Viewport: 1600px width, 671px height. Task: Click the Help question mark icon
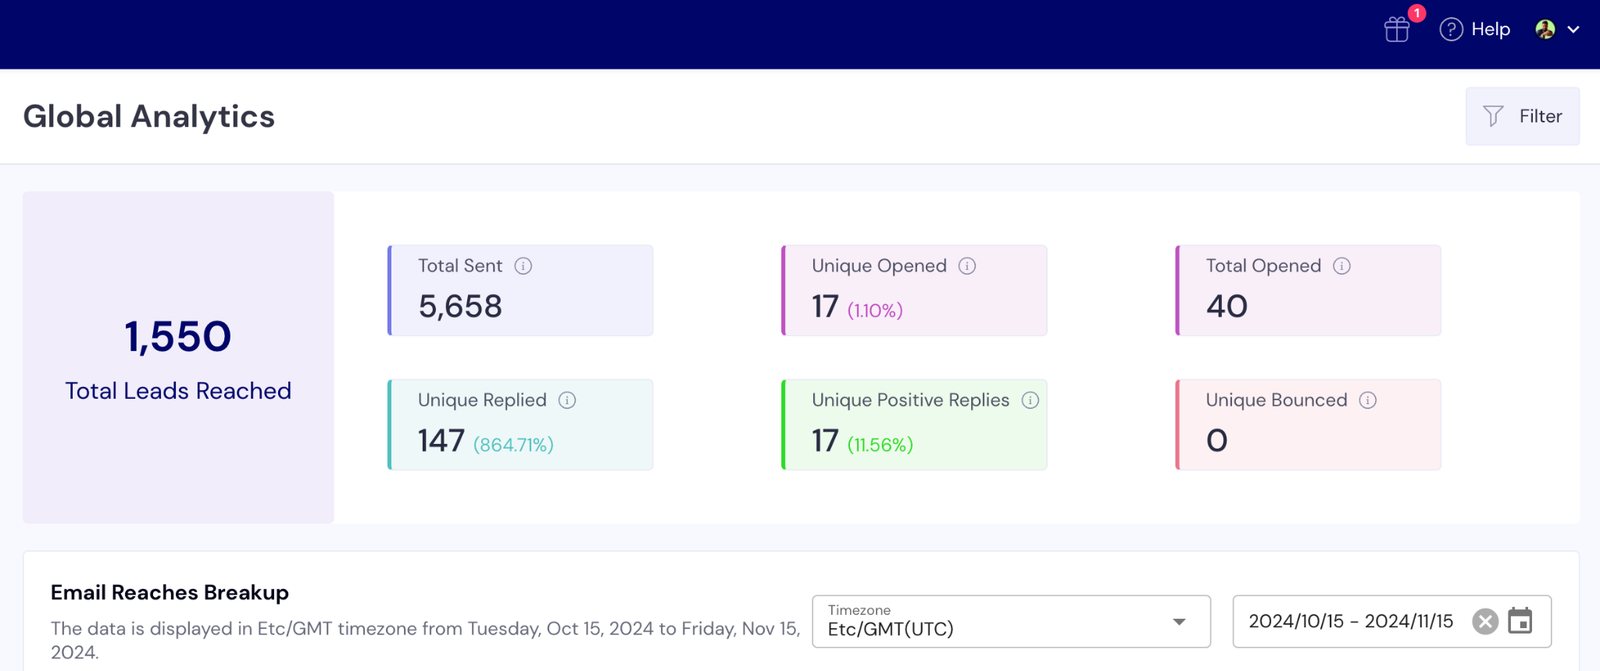pyautogui.click(x=1451, y=30)
